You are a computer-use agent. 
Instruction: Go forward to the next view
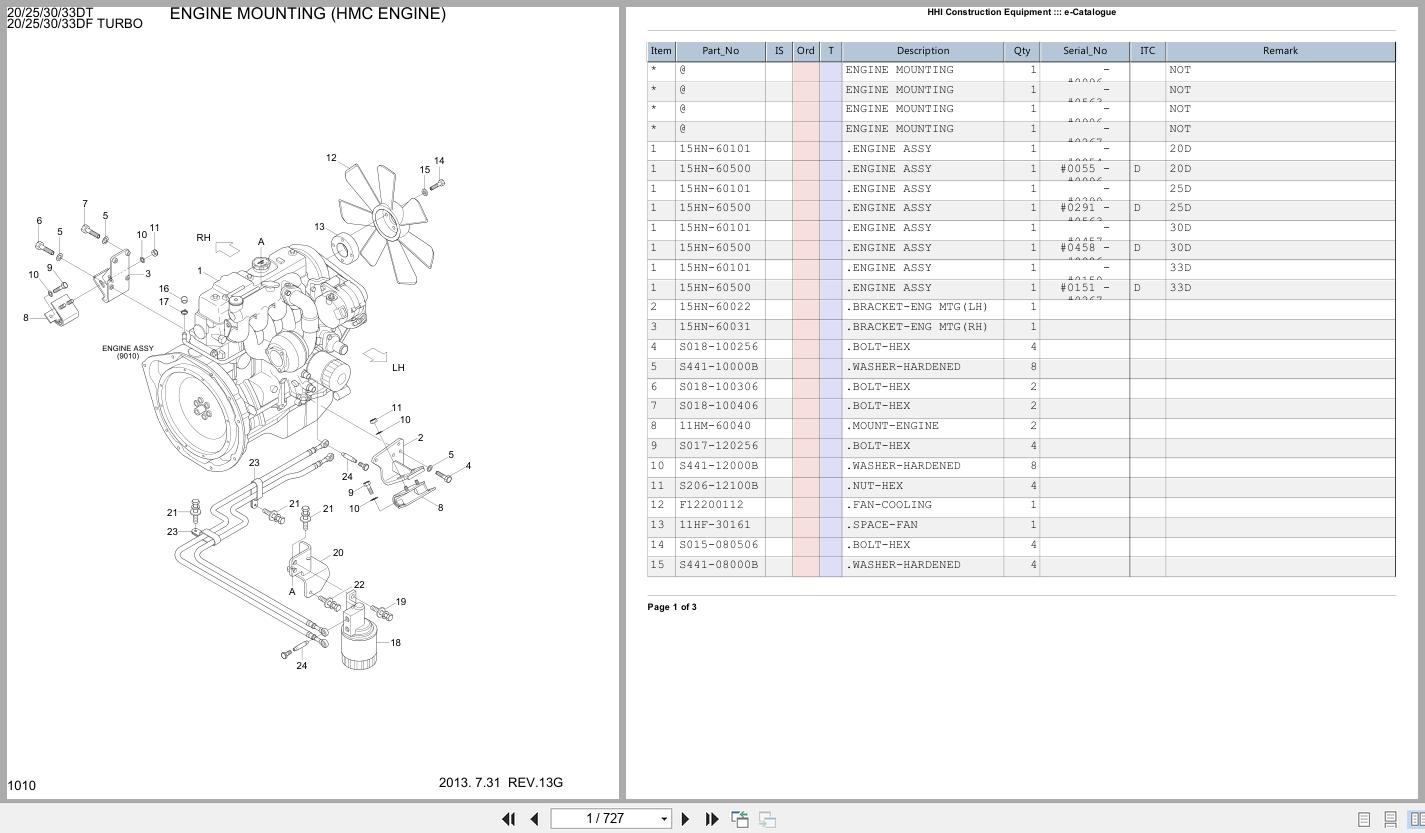(x=768, y=819)
